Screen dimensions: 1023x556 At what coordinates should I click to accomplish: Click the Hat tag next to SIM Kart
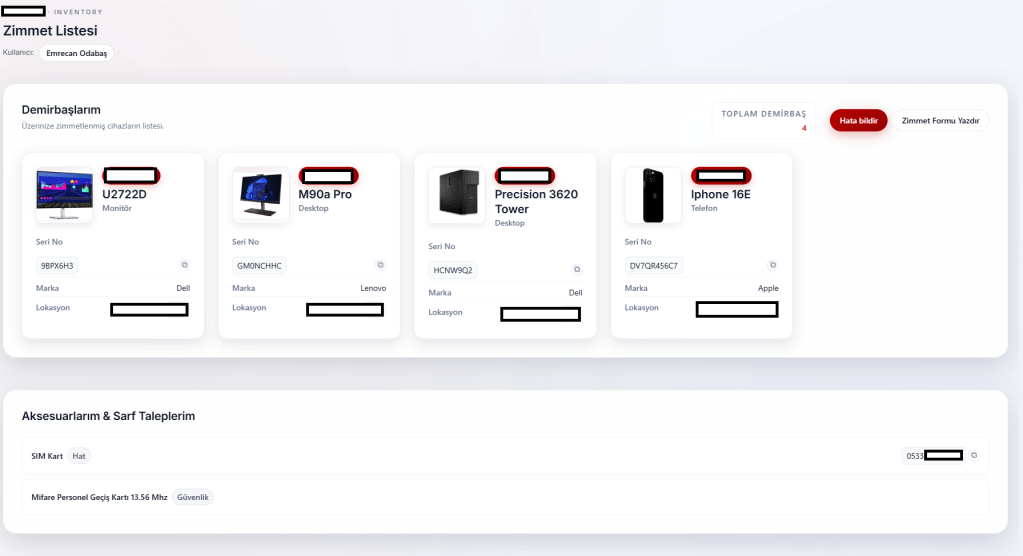[x=79, y=456]
